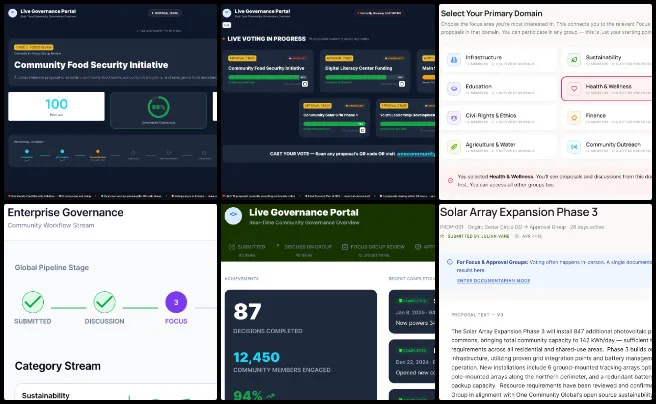Image resolution: width=656 pixels, height=404 pixels.
Task: Click the '12,450' community members engaged value
Action: 256,357
